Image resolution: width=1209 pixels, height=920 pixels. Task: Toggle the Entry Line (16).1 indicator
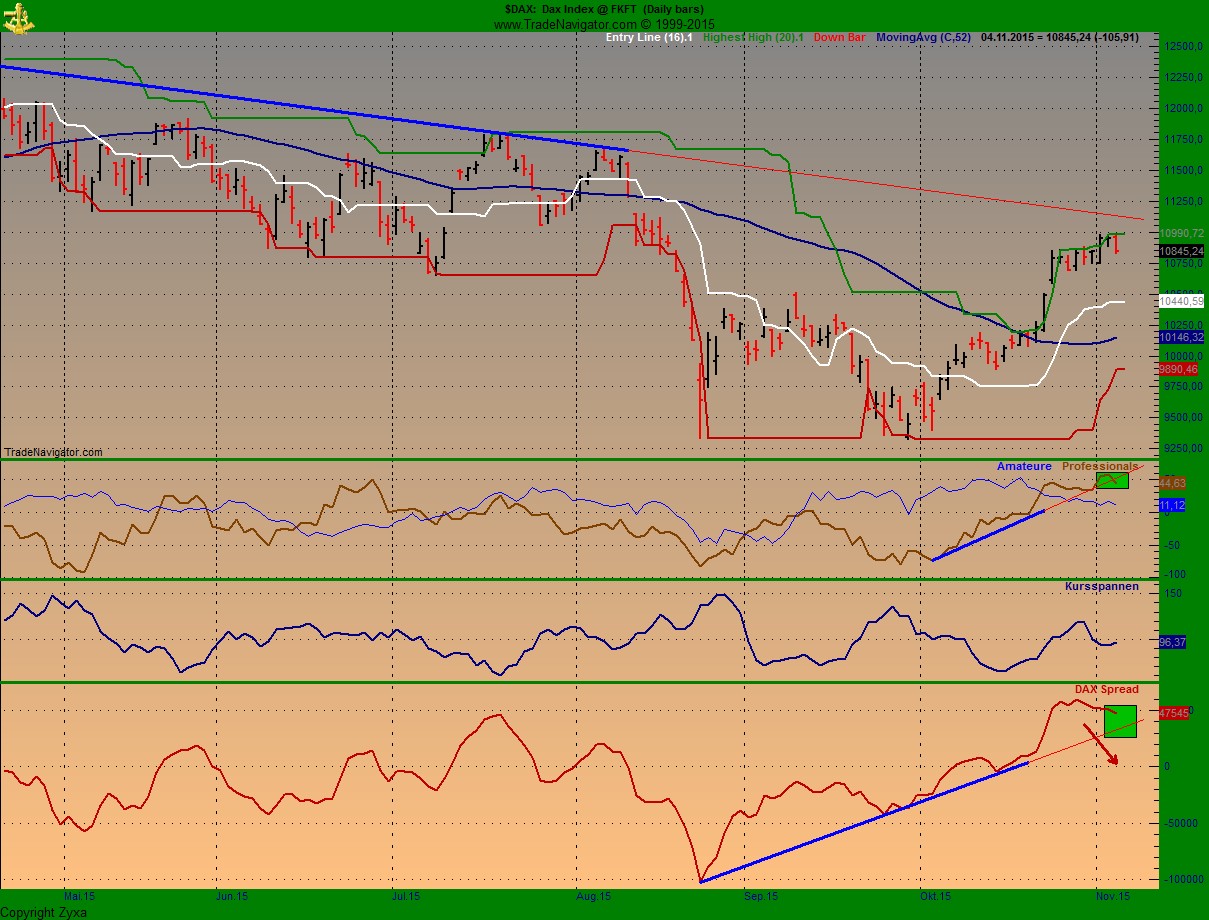coord(647,35)
